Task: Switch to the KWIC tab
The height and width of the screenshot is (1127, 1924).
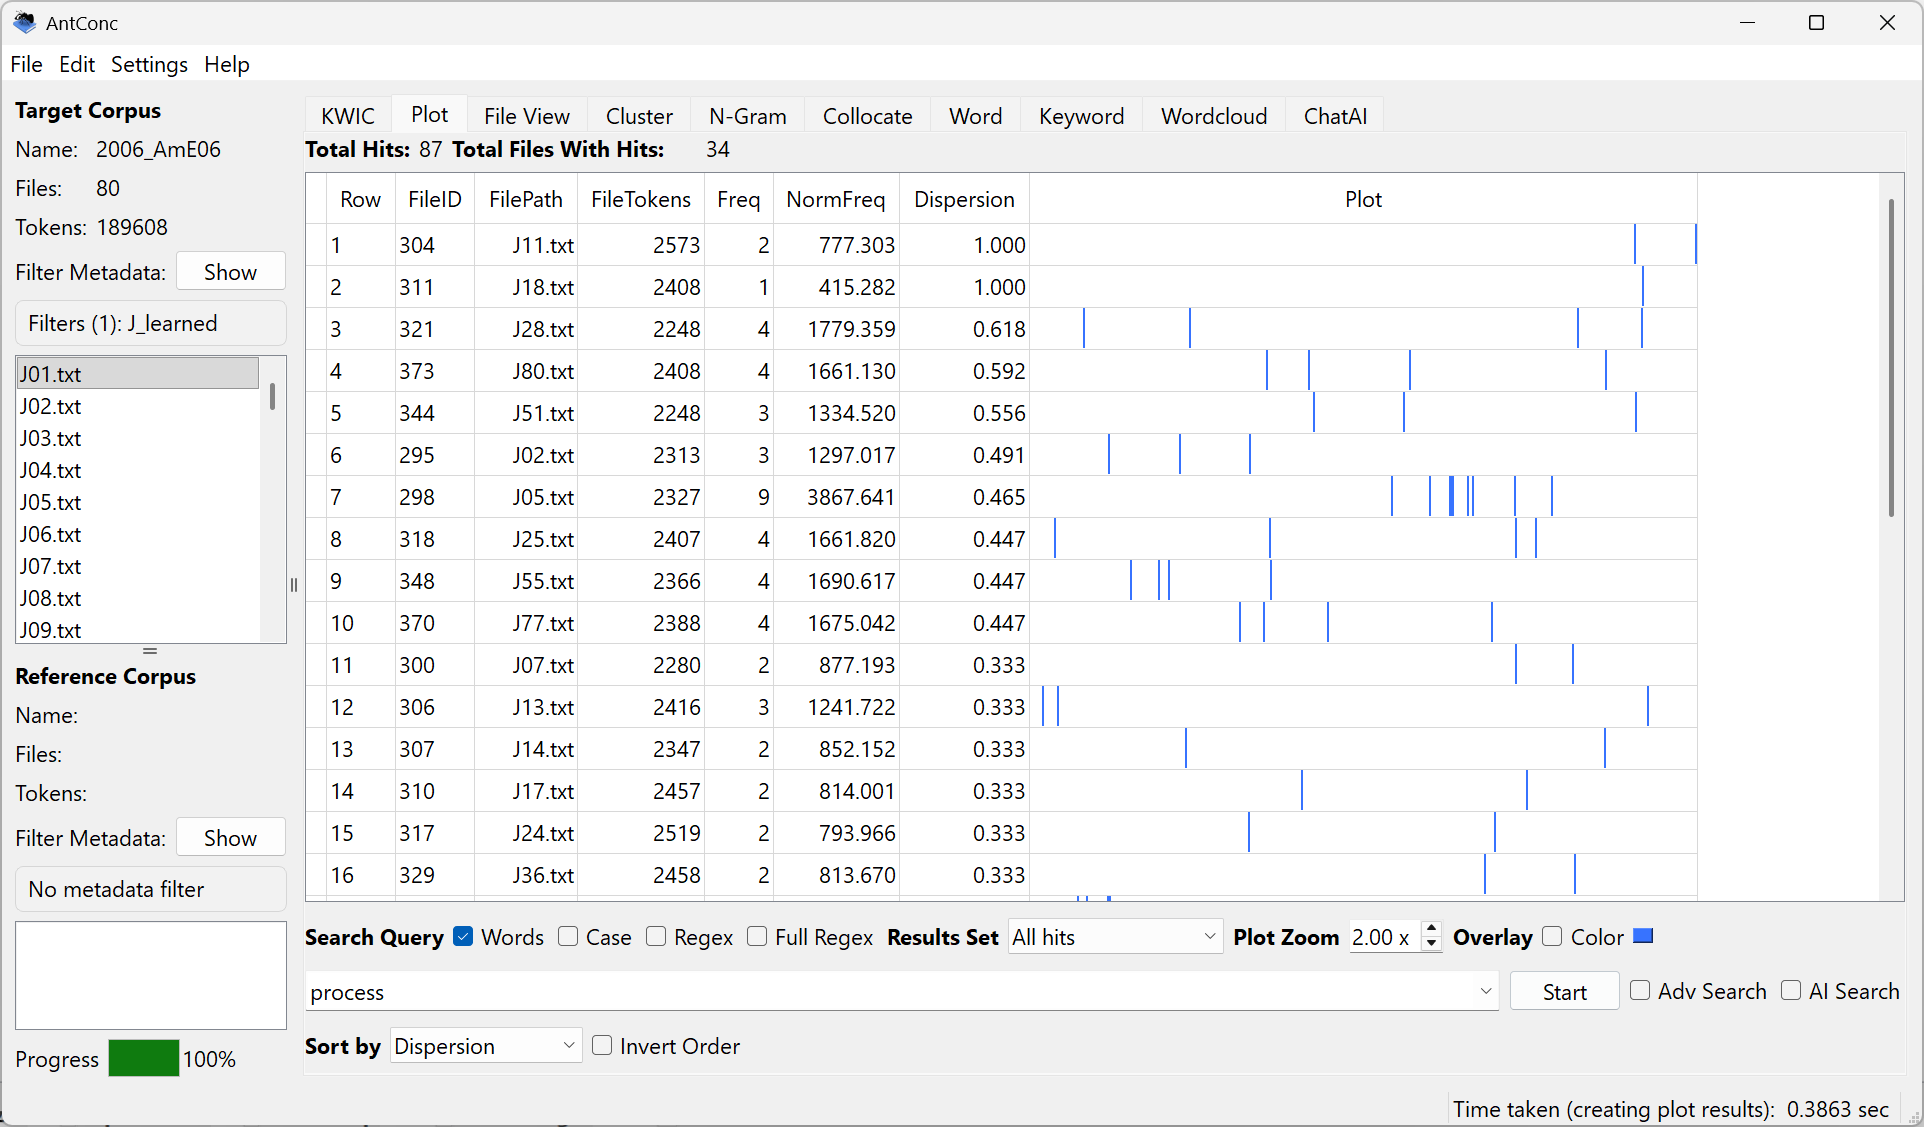Action: point(348,116)
